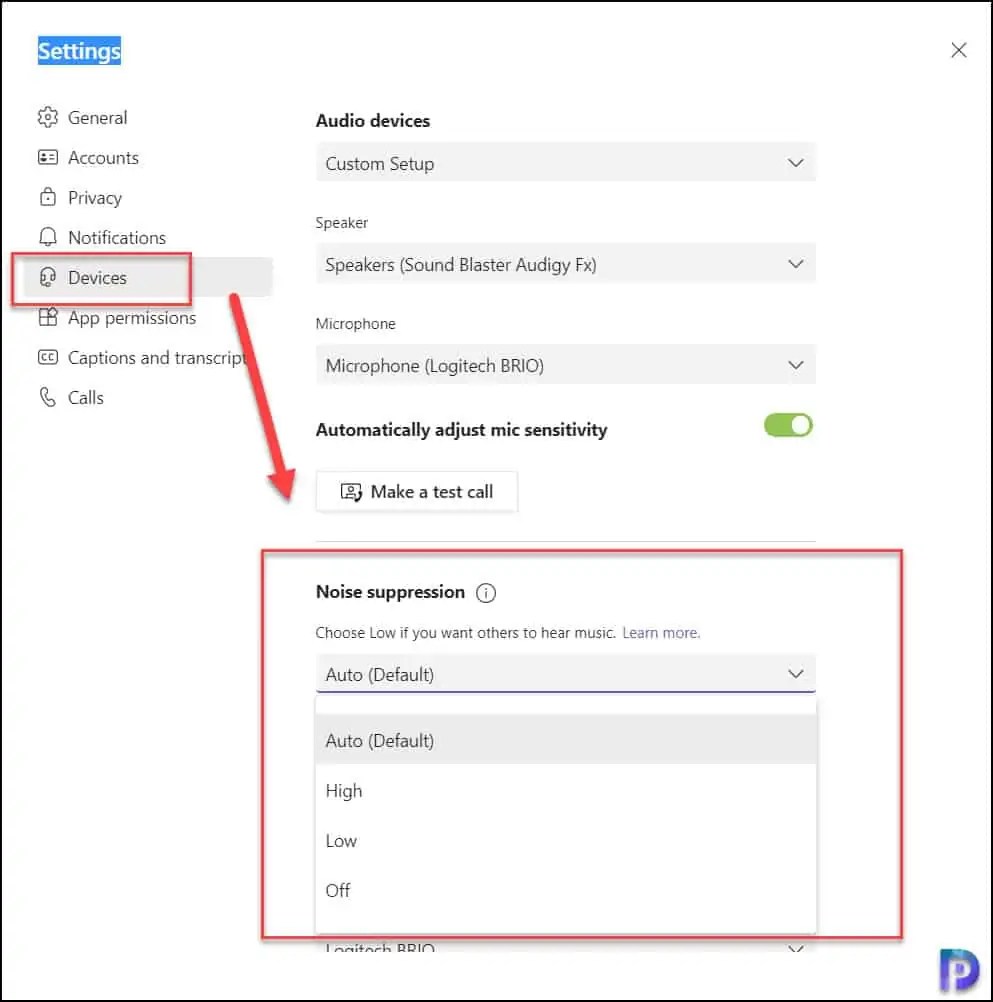This screenshot has width=993, height=1002.
Task: Open the Learn more link
Action: point(660,632)
